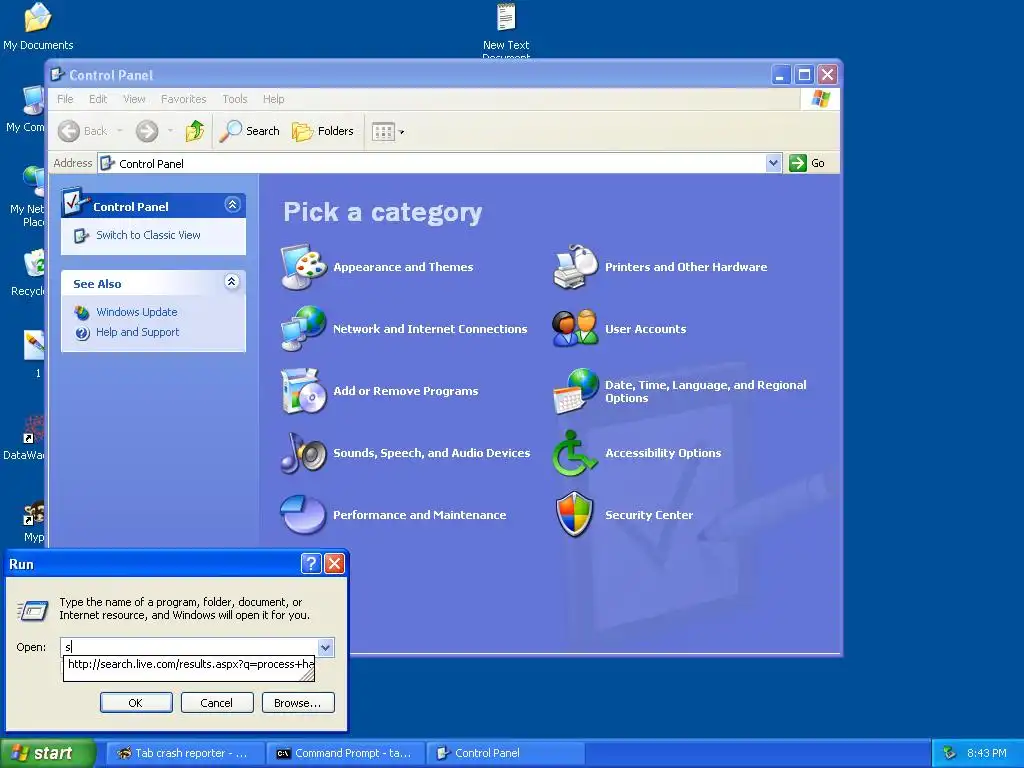Screen dimensions: 1024x768
Task: Open the View menu
Action: (135, 99)
